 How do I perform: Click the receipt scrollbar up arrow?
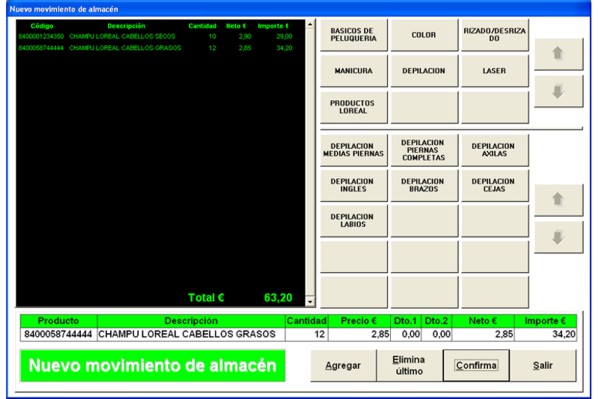pos(310,24)
